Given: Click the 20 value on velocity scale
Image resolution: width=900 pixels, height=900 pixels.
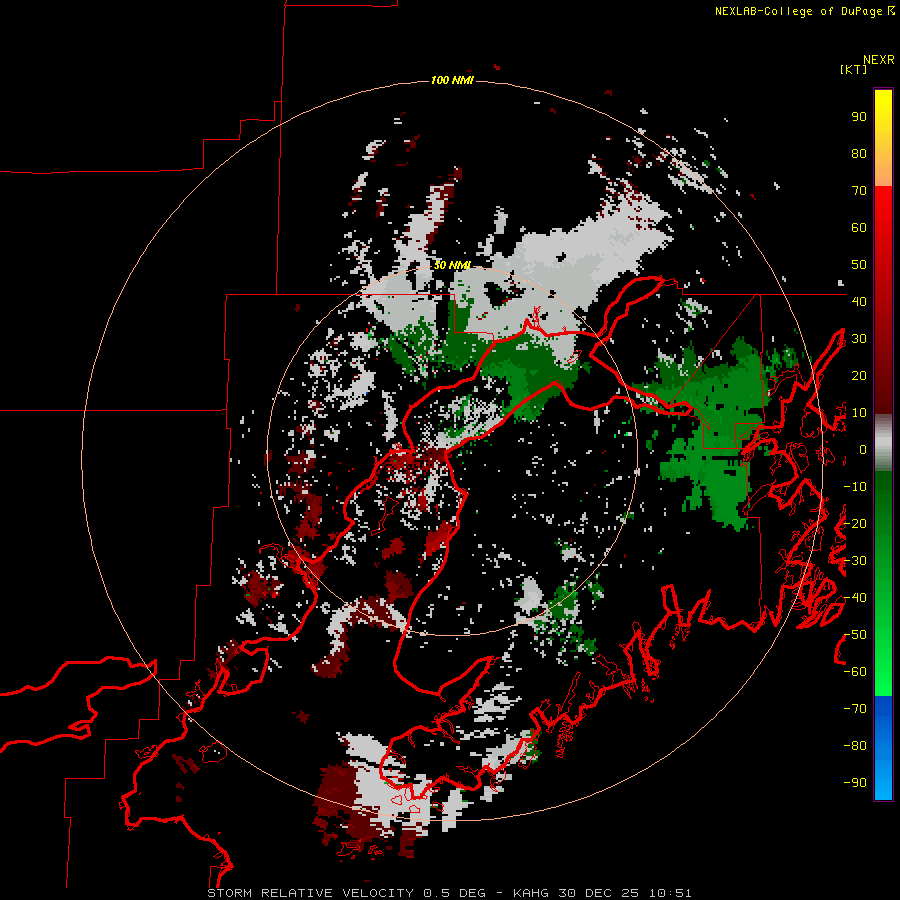Looking at the screenshot, I should pos(859,375).
